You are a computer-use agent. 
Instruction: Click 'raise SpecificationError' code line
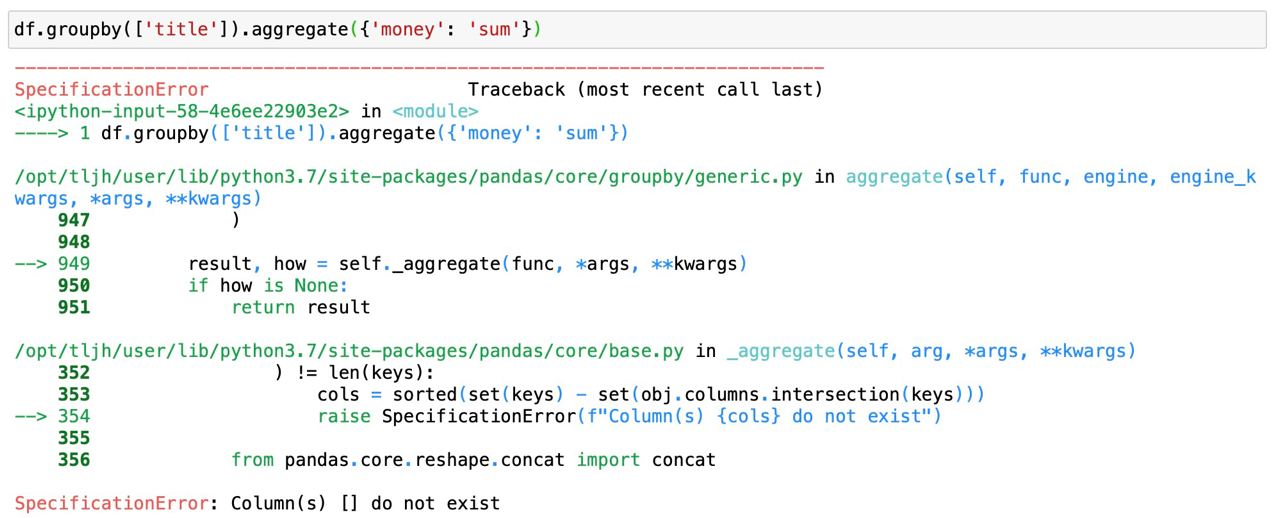(x=630, y=416)
